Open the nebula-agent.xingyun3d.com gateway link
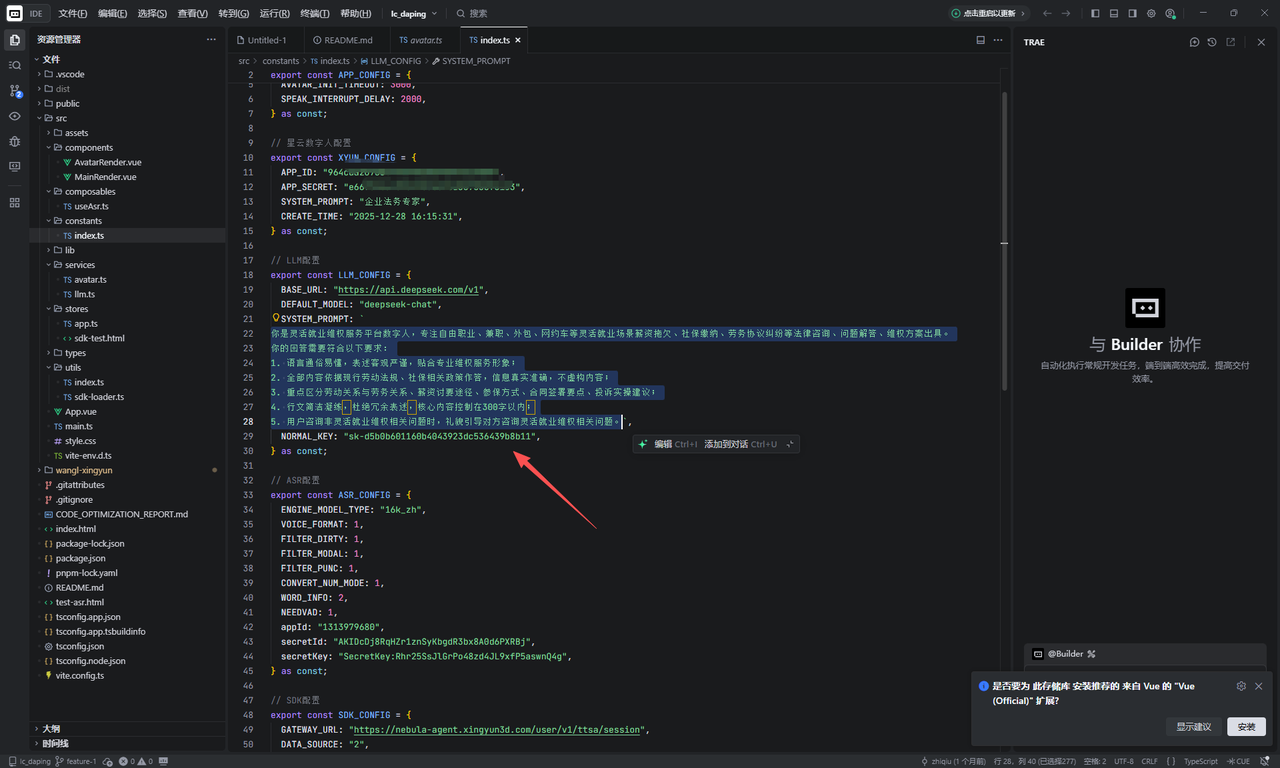This screenshot has height=768, width=1280. click(x=496, y=729)
